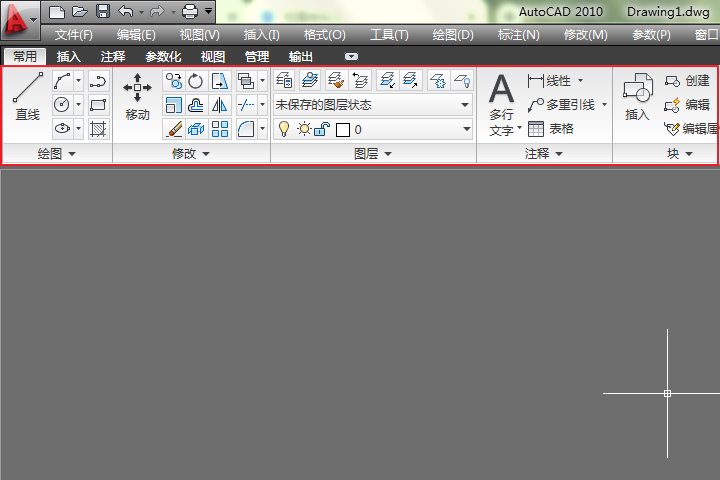The width and height of the screenshot is (720, 480).
Task: Click the Fillet icon
Action: point(246,129)
